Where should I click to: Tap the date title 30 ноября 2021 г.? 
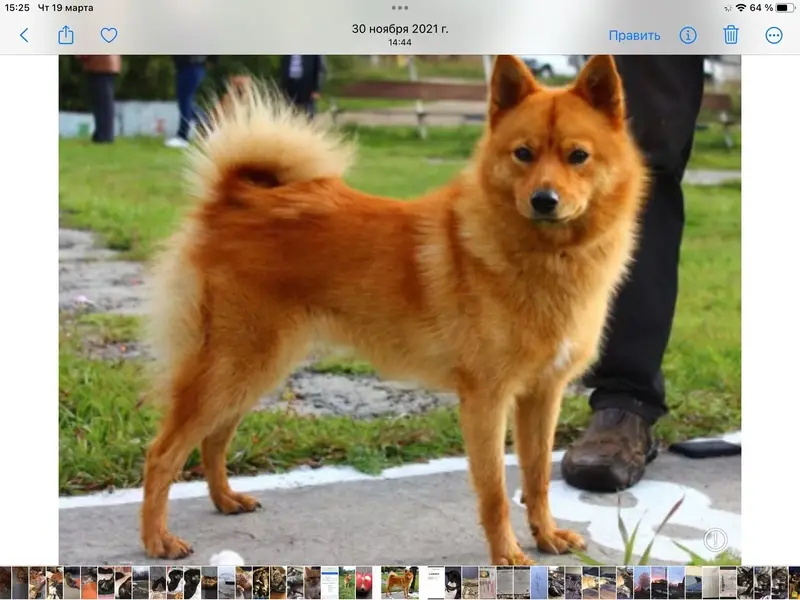(400, 29)
